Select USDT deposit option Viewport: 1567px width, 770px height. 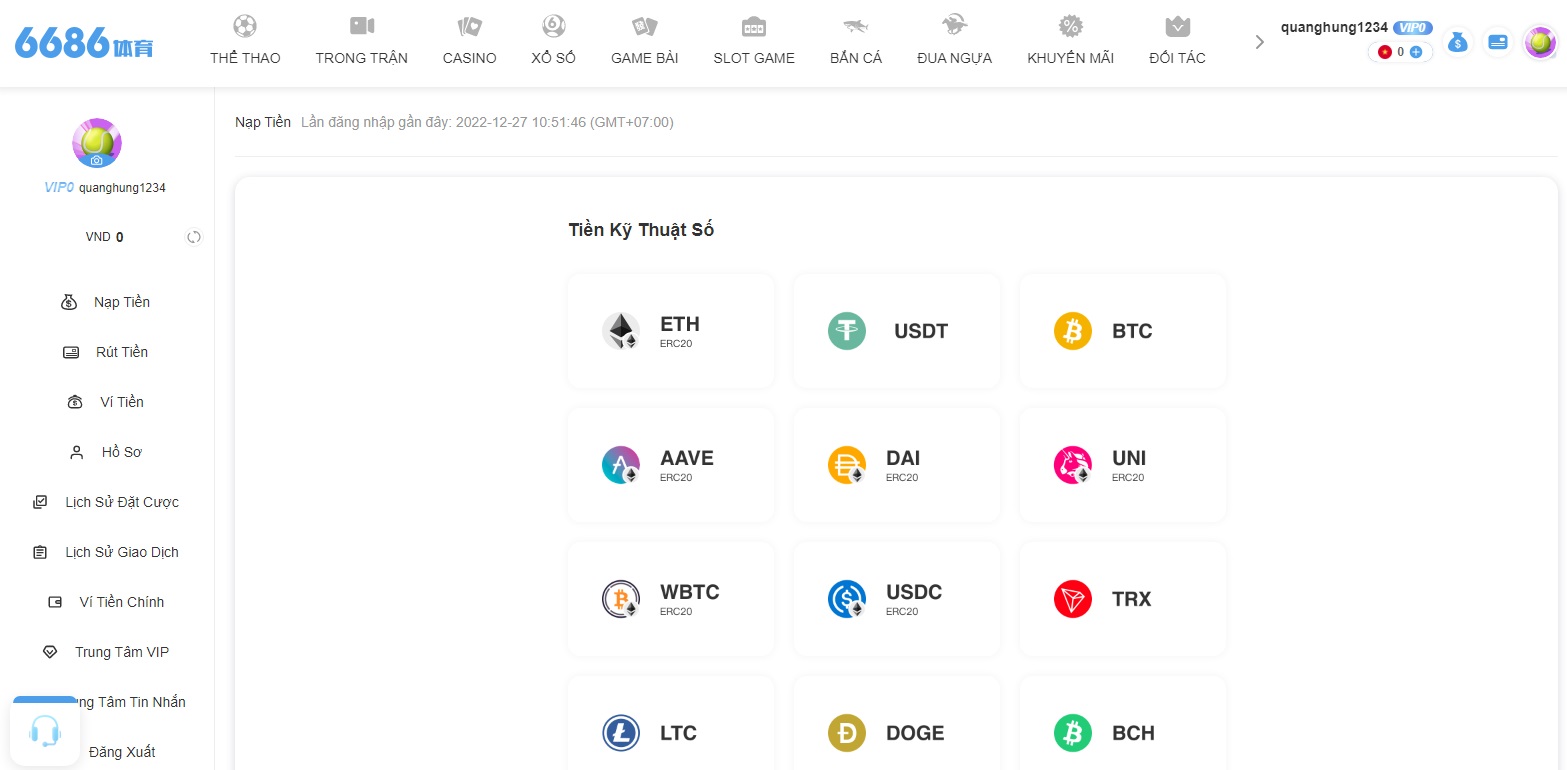897,331
